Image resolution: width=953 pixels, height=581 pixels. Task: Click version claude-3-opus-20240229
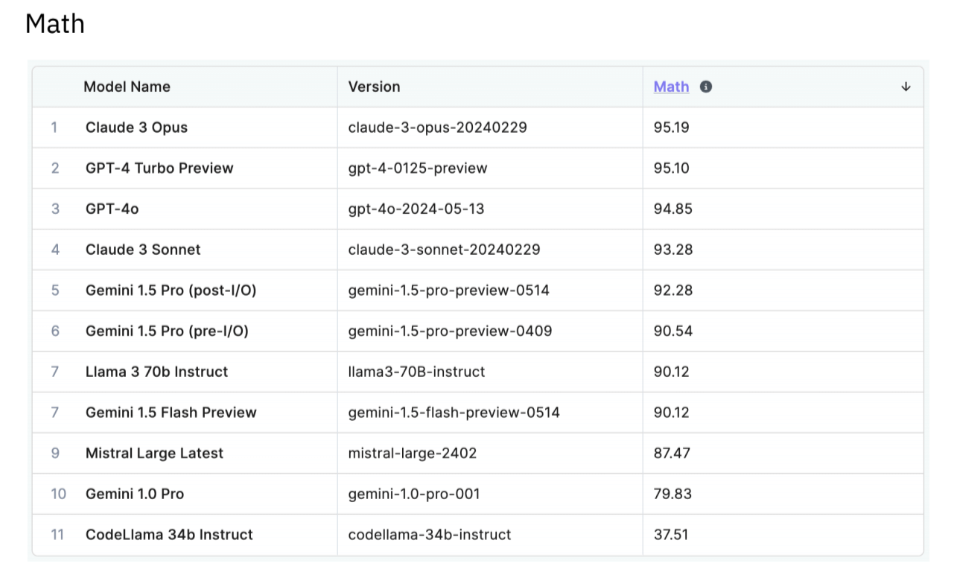438,128
